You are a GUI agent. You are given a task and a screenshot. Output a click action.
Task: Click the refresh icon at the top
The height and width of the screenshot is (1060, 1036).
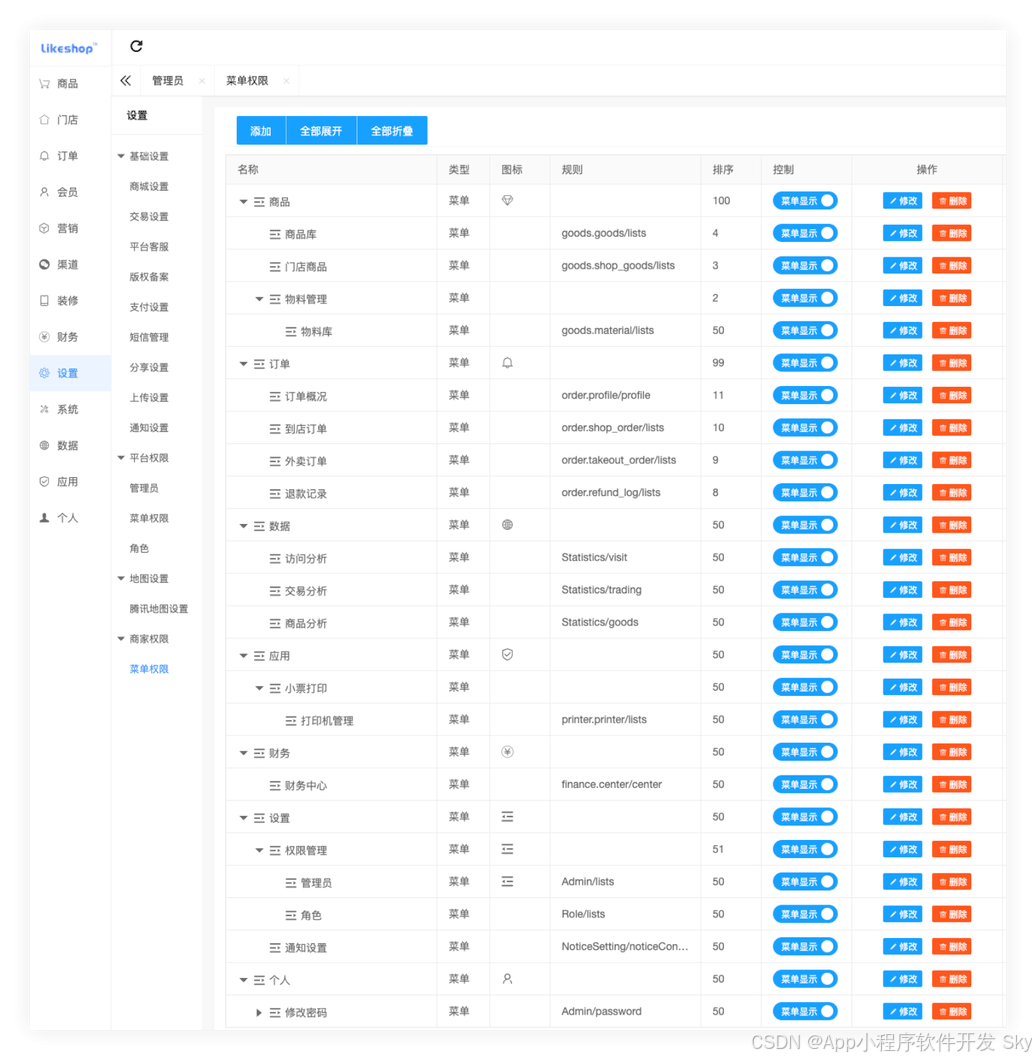coord(136,46)
